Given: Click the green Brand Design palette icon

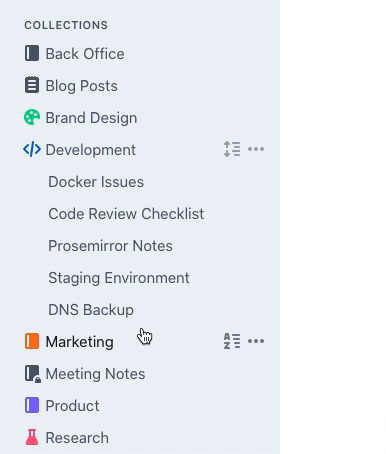Looking at the screenshot, I should click(x=32, y=118).
